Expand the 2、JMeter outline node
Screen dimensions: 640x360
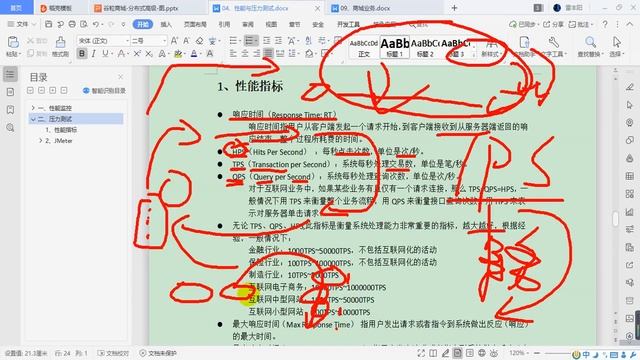tap(40, 141)
